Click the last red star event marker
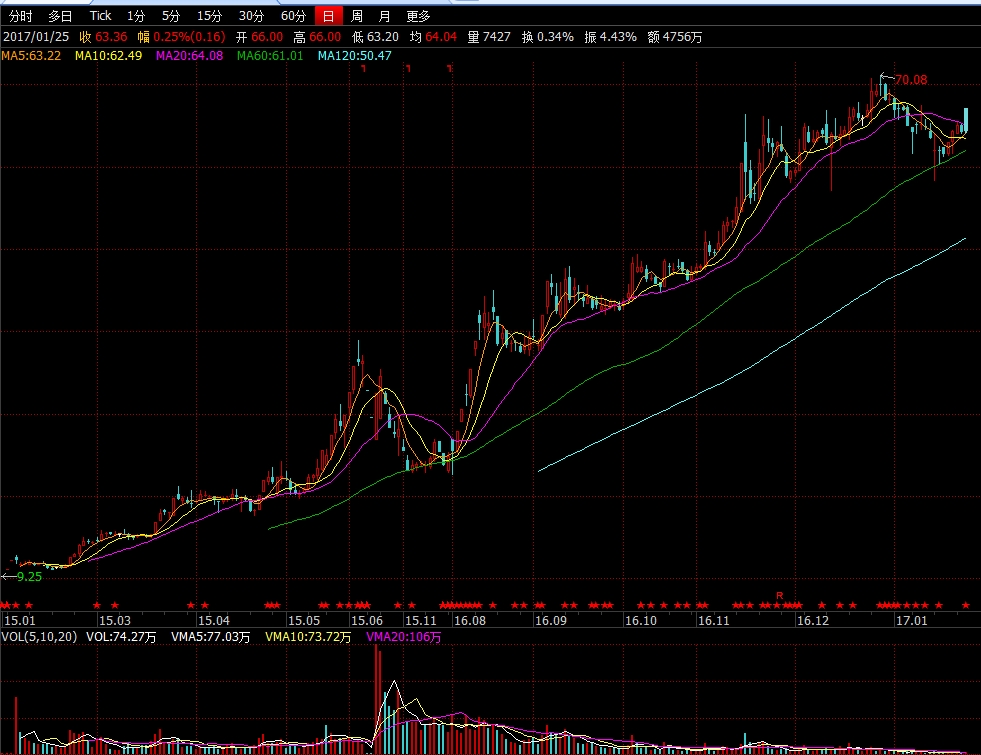Viewport: 981px width, 755px height. coord(965,605)
